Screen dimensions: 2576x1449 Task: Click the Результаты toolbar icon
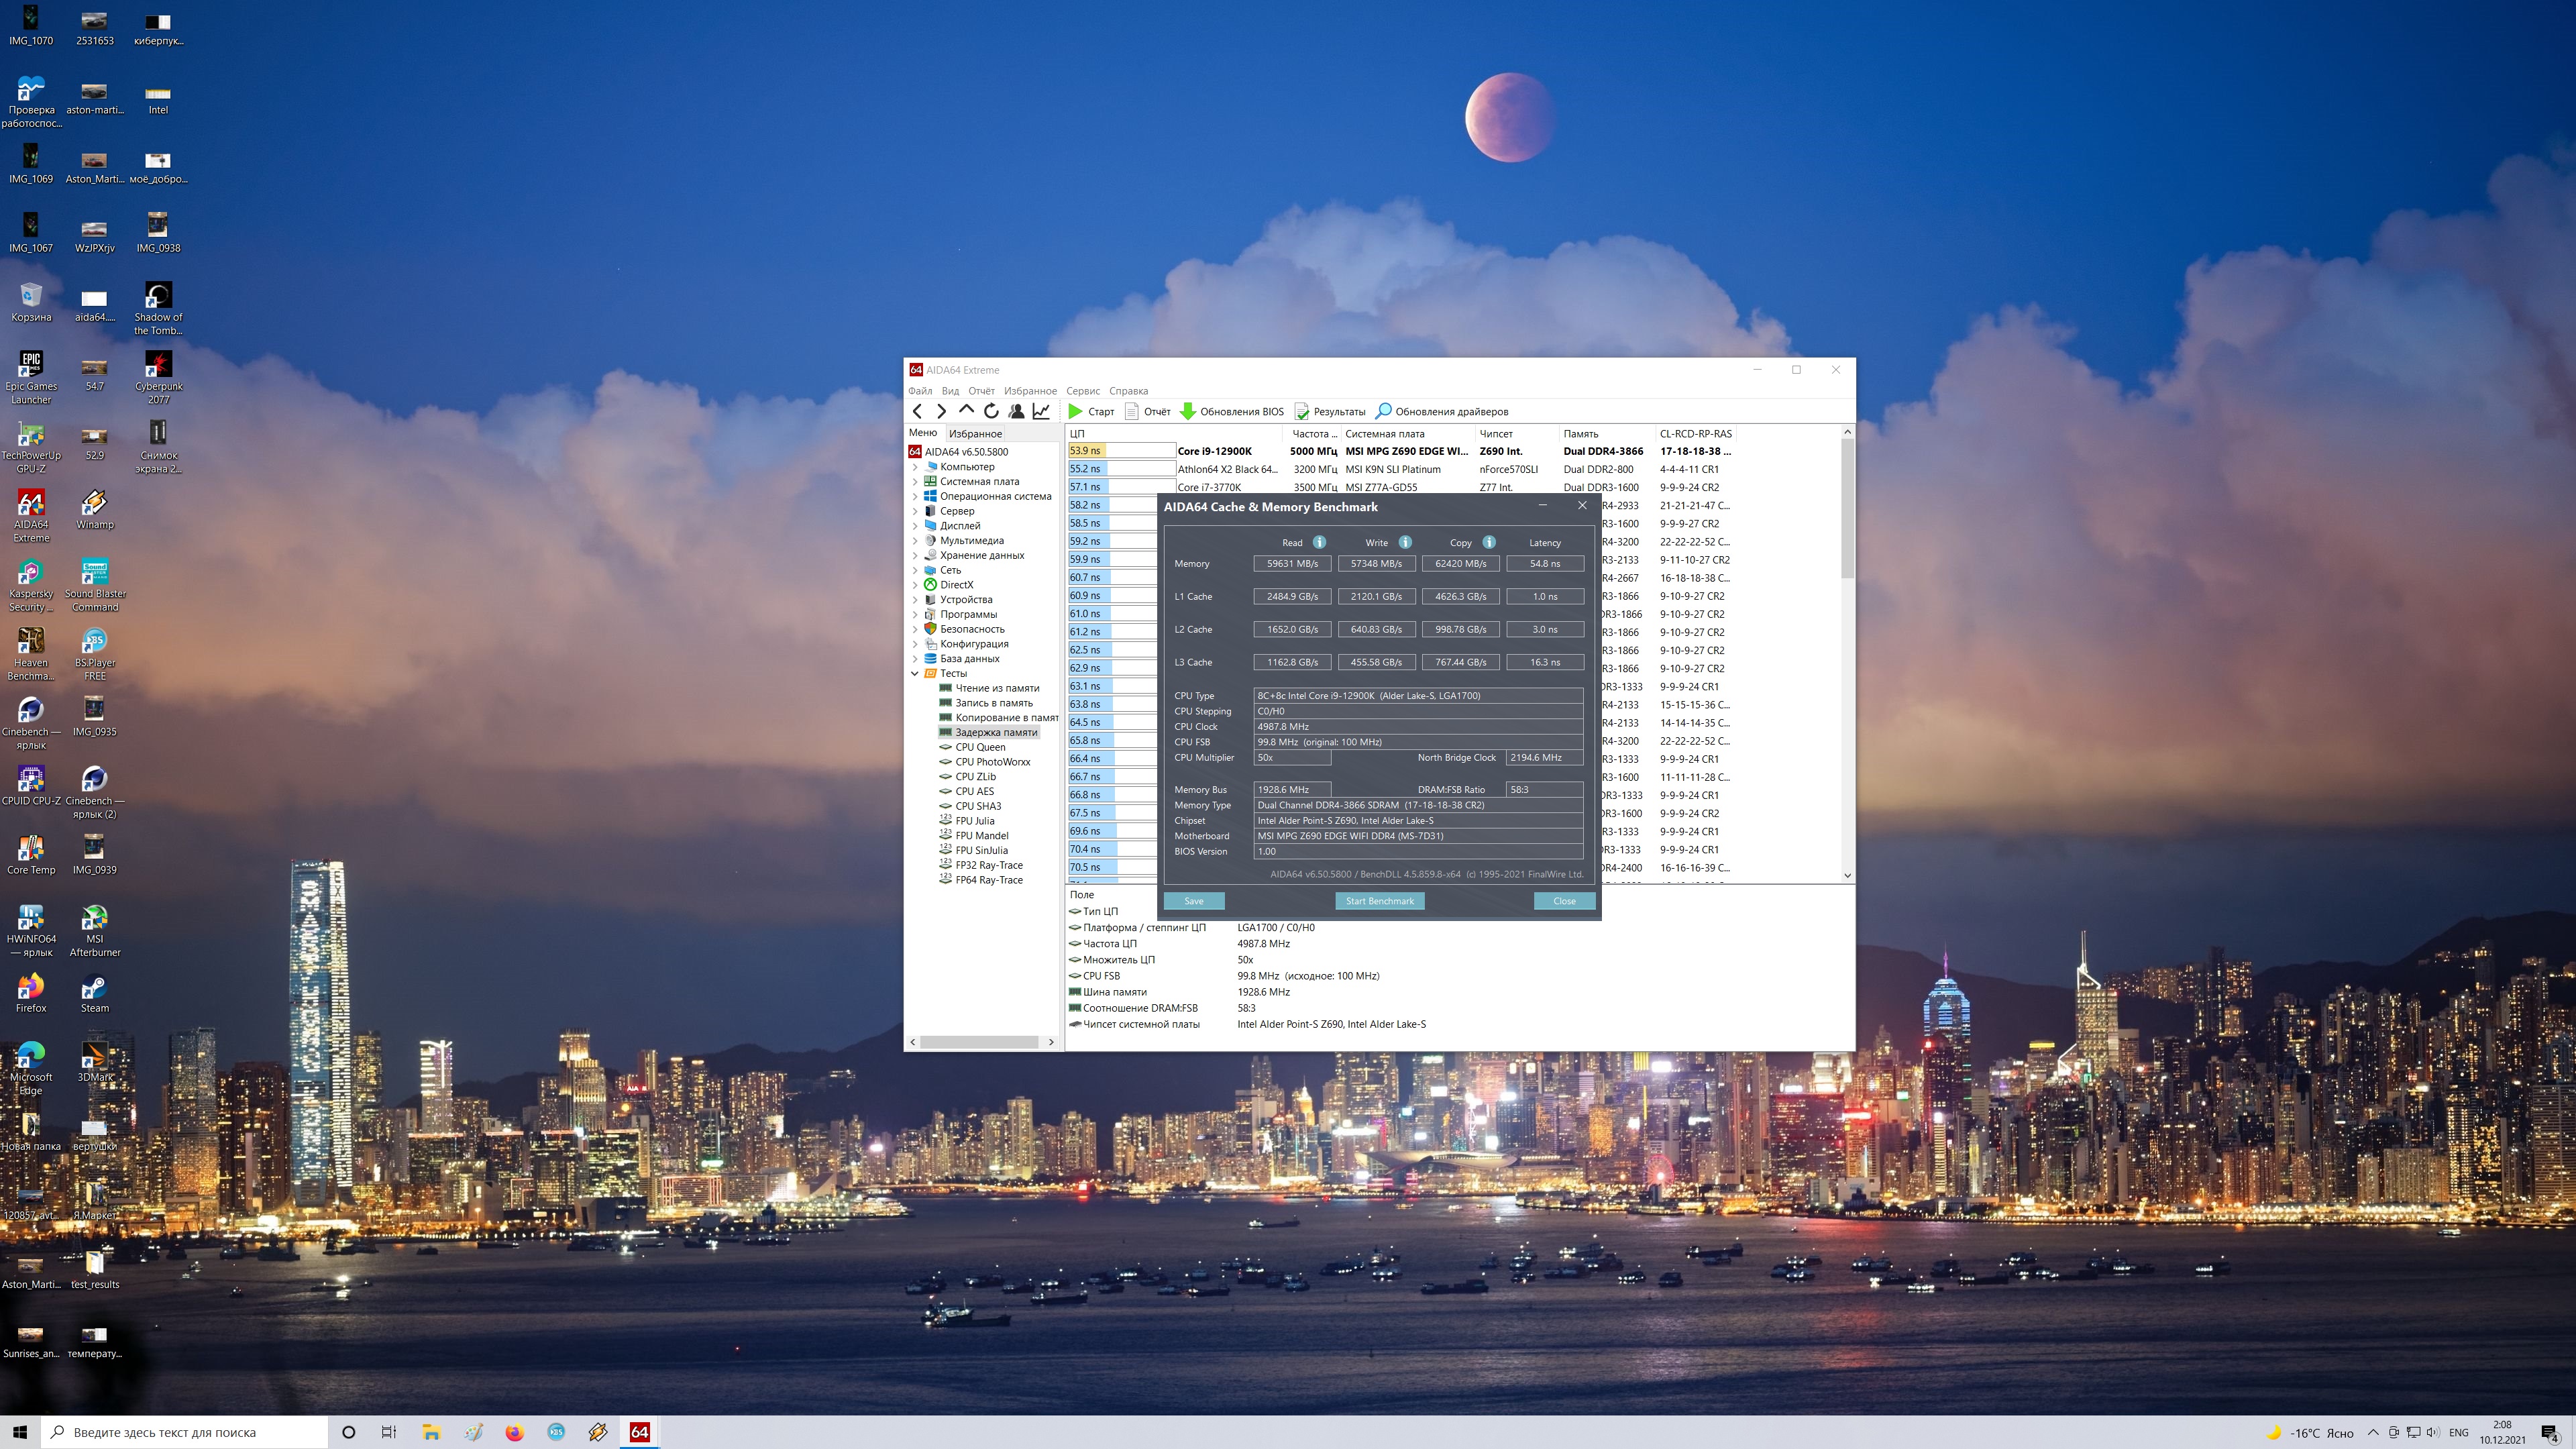(x=1302, y=411)
